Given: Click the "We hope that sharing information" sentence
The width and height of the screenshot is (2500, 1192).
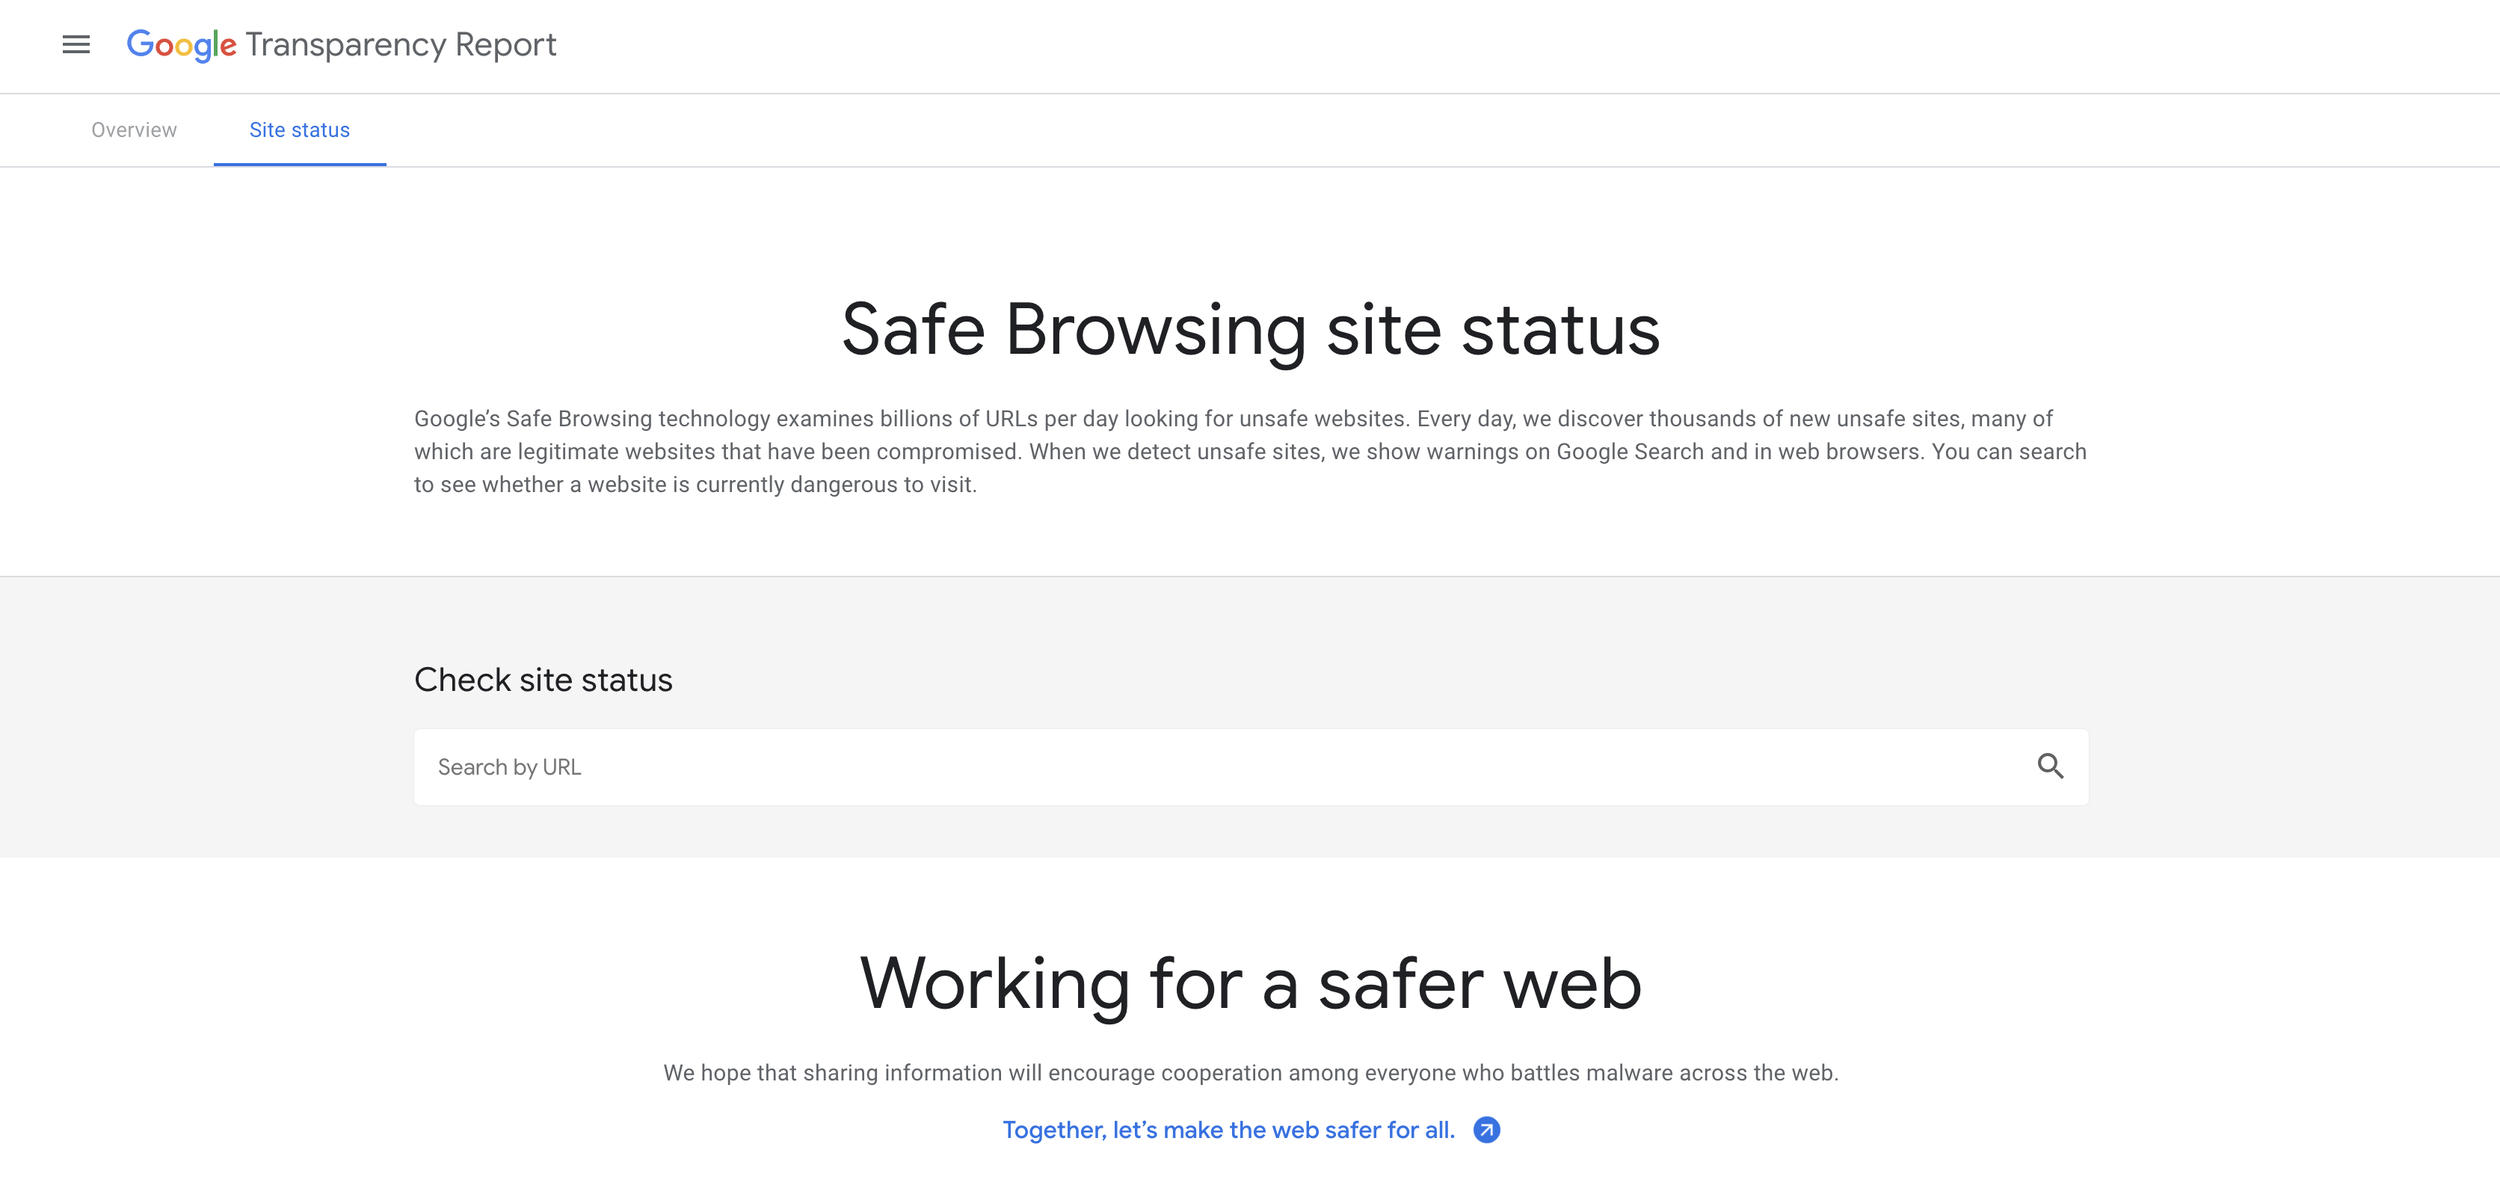Looking at the screenshot, I should [1250, 1073].
